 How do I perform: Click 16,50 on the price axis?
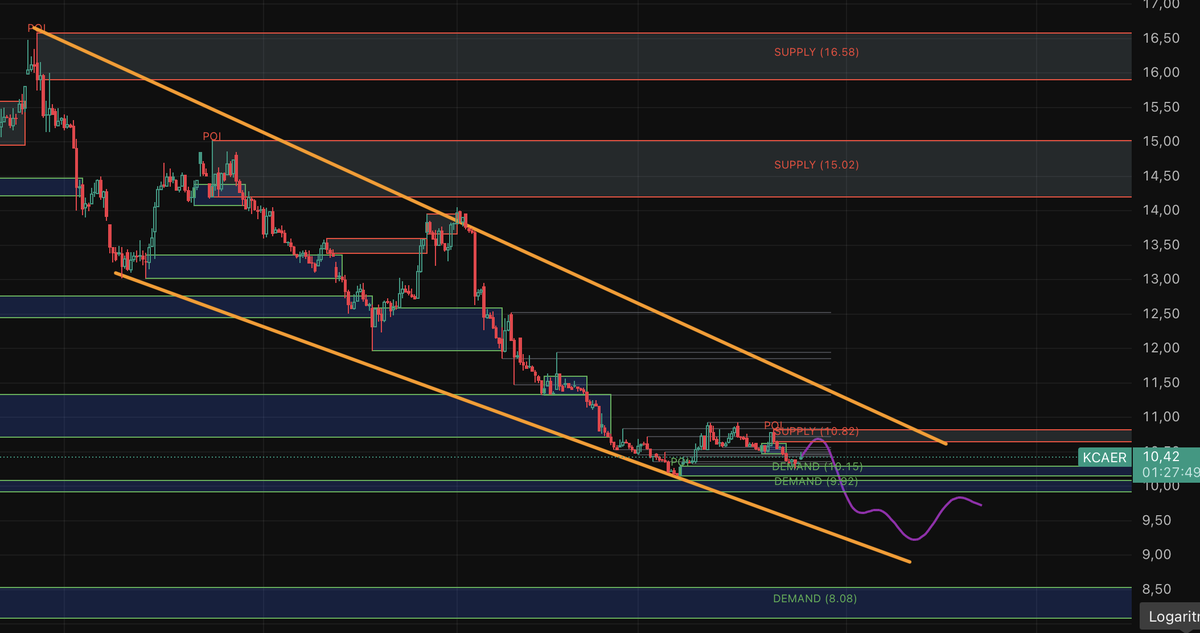[1162, 37]
